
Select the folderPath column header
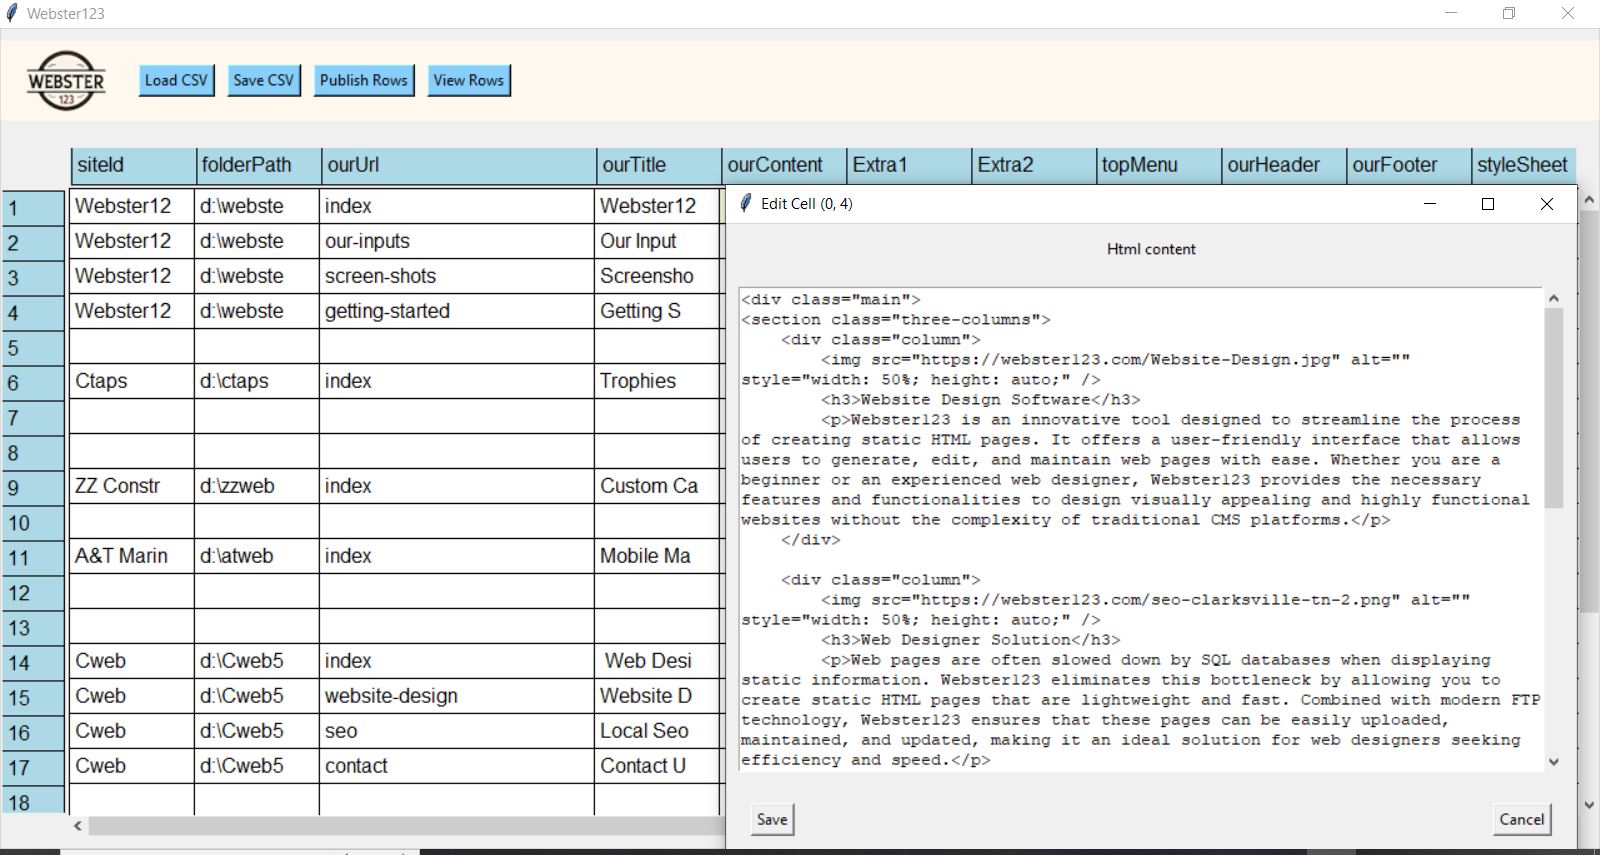pos(258,166)
